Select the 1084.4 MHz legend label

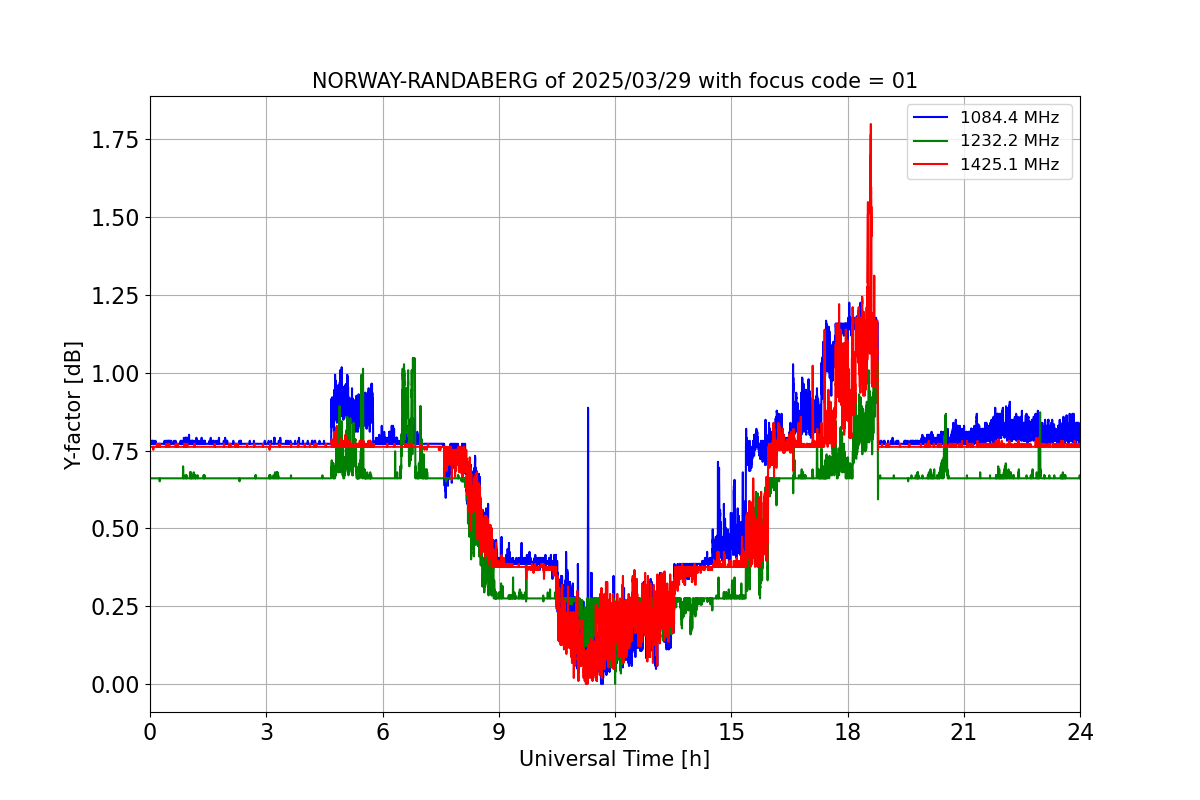coord(1009,118)
